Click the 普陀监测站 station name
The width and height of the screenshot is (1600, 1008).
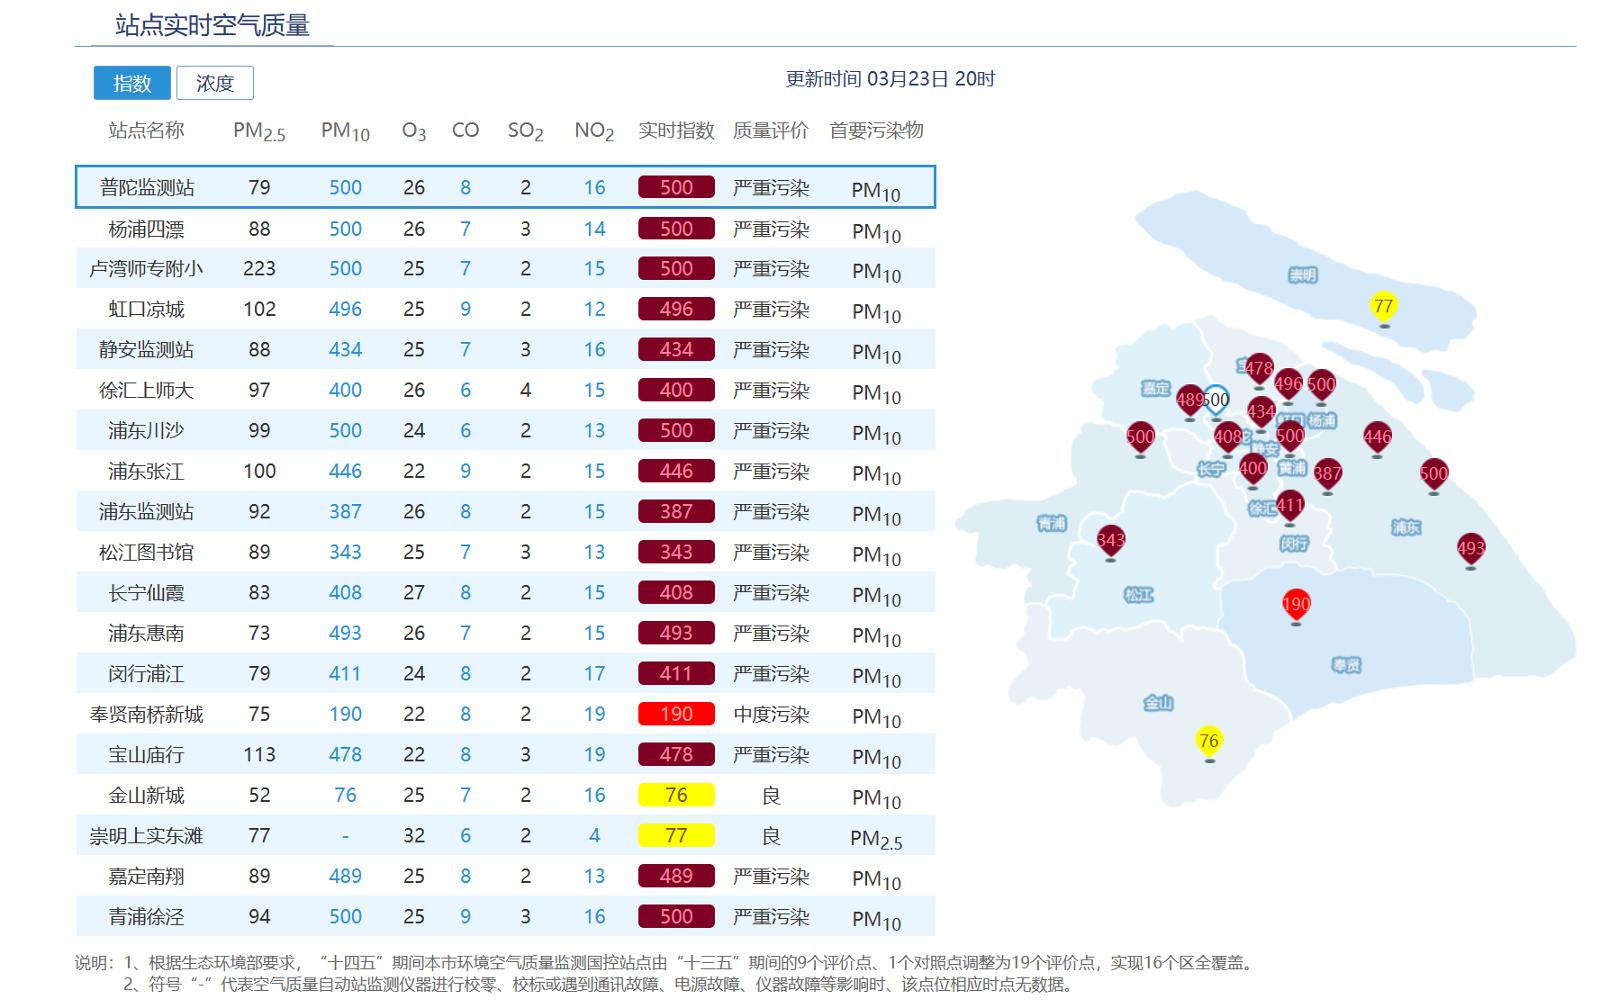click(147, 188)
